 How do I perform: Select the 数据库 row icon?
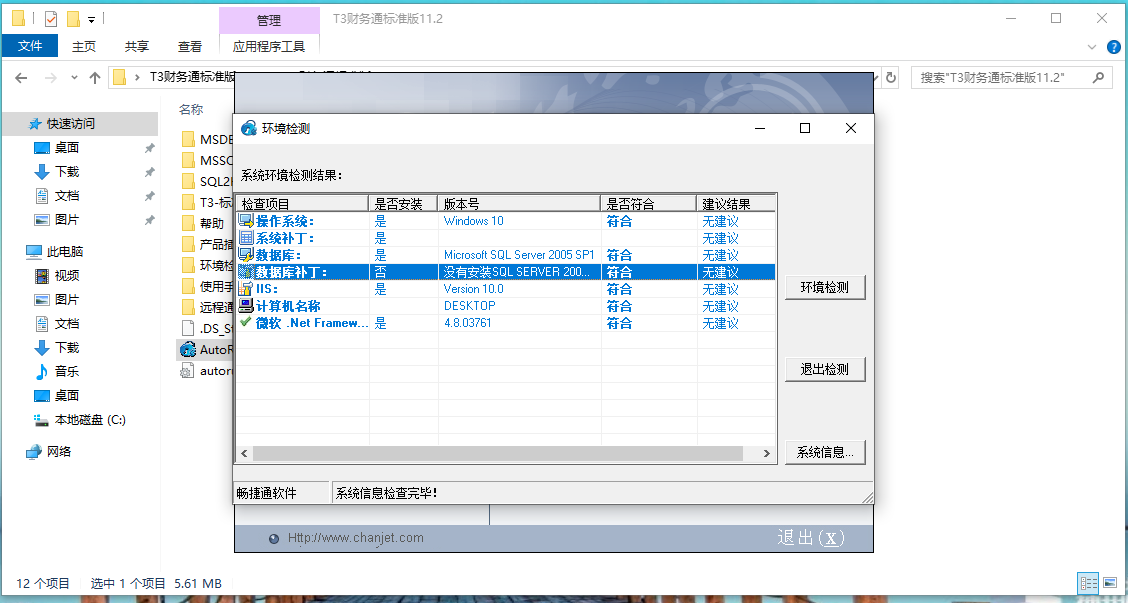tap(246, 255)
